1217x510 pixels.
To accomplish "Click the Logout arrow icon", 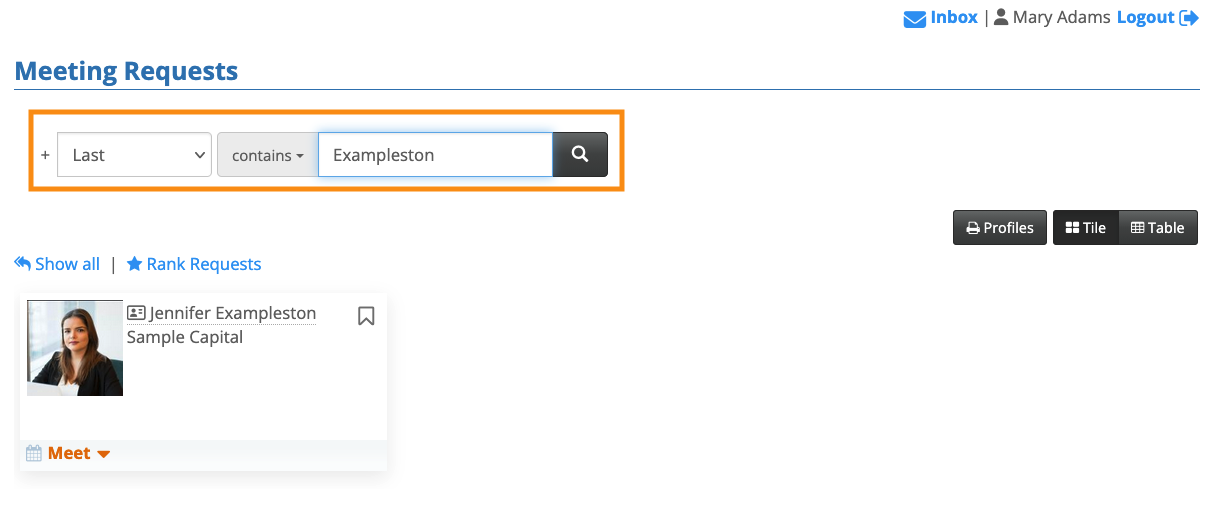I will click(1189, 18).
